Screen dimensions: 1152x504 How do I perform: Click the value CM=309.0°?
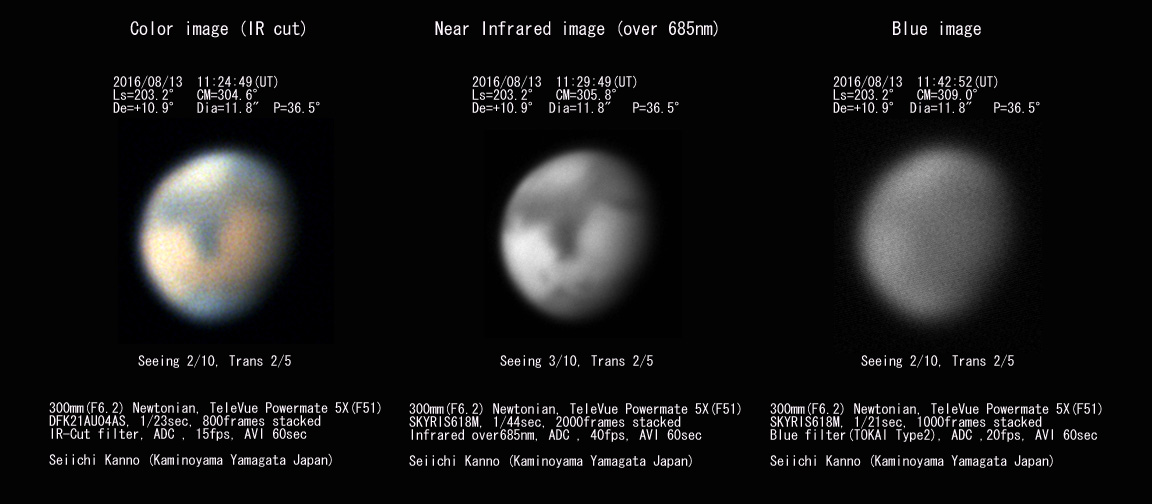[x=948, y=95]
